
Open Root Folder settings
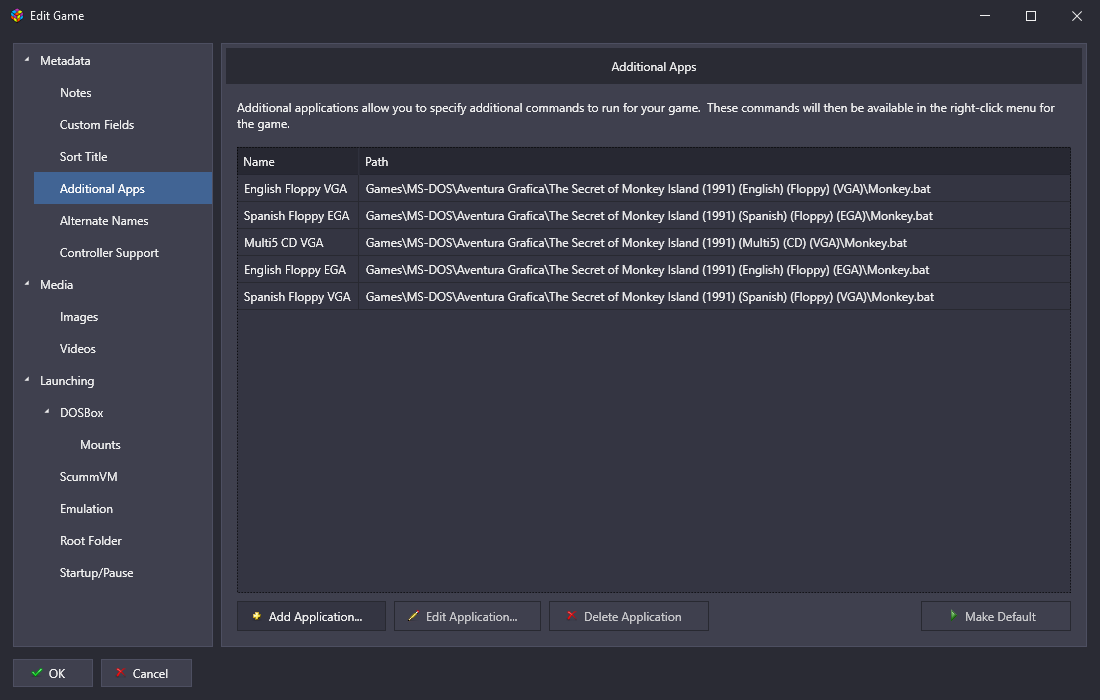point(90,541)
